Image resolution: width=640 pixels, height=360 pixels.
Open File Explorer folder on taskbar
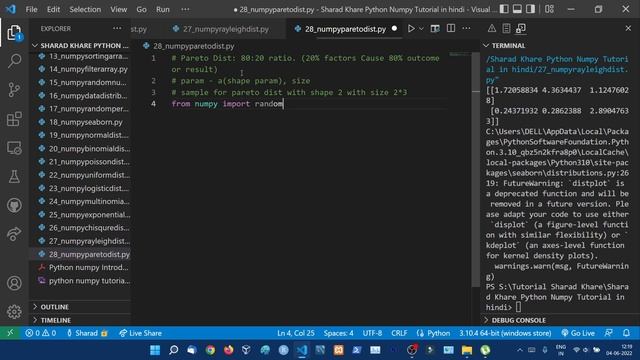pos(467,350)
